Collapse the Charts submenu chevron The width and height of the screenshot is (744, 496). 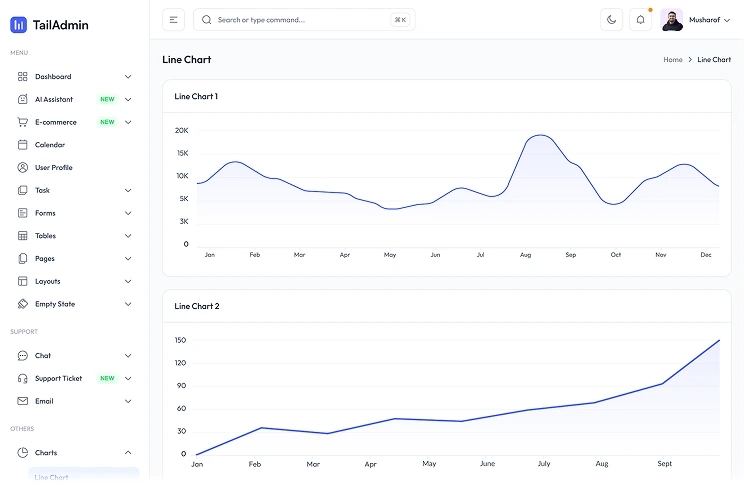click(x=128, y=453)
